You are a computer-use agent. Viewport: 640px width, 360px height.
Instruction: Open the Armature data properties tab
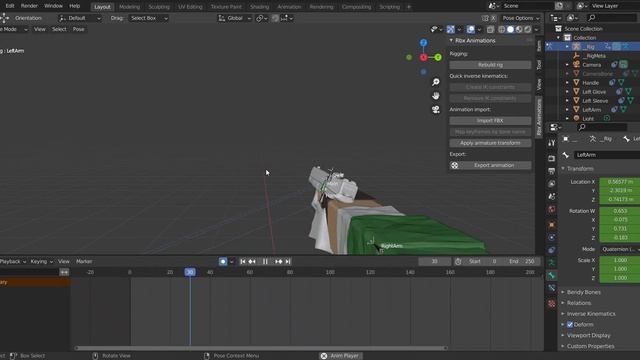(551, 262)
